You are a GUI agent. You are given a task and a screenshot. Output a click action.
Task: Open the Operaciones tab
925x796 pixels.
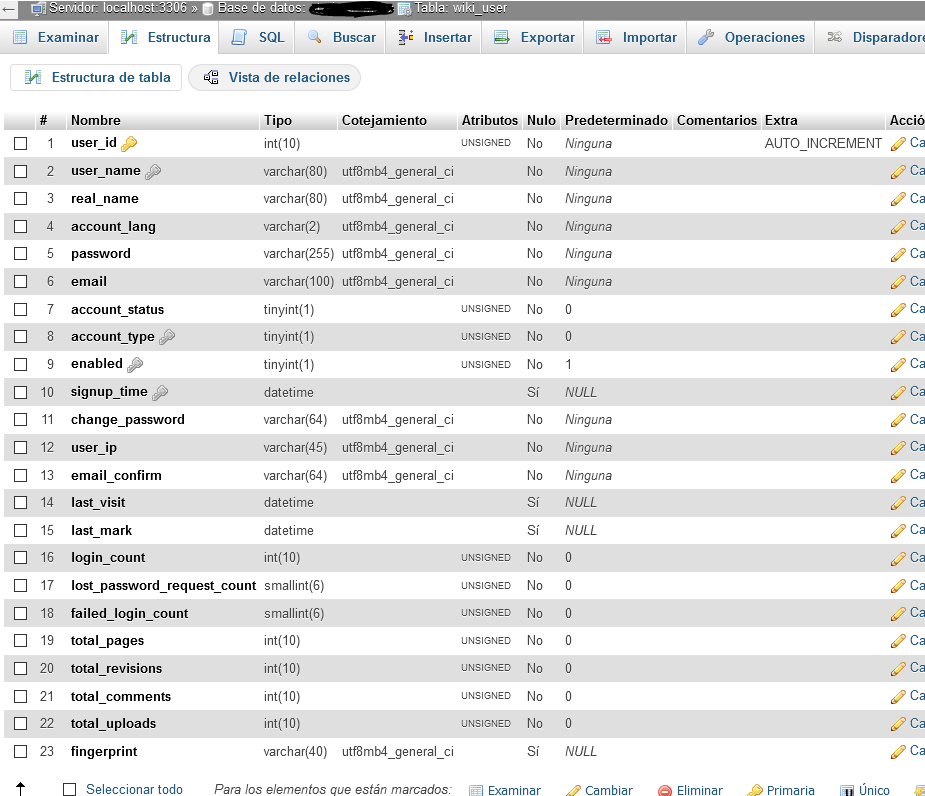(x=752, y=38)
